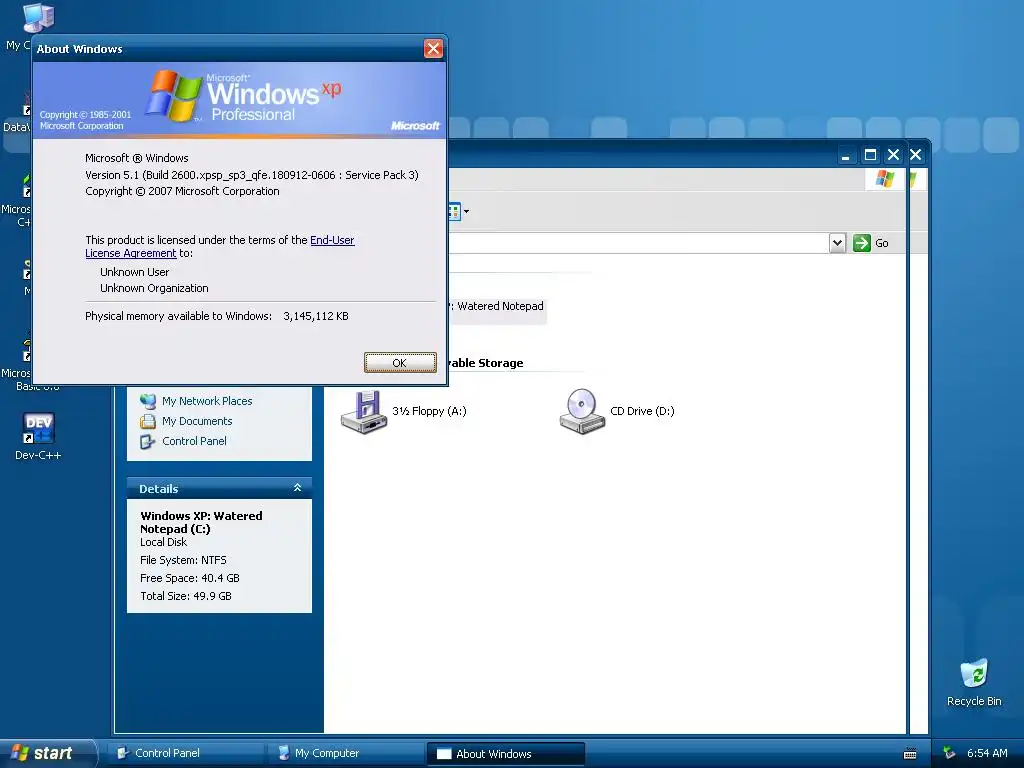Screen dimensions: 1024x768
Task: Open the 3½ Floppy (A:) drive
Action: pos(404,411)
